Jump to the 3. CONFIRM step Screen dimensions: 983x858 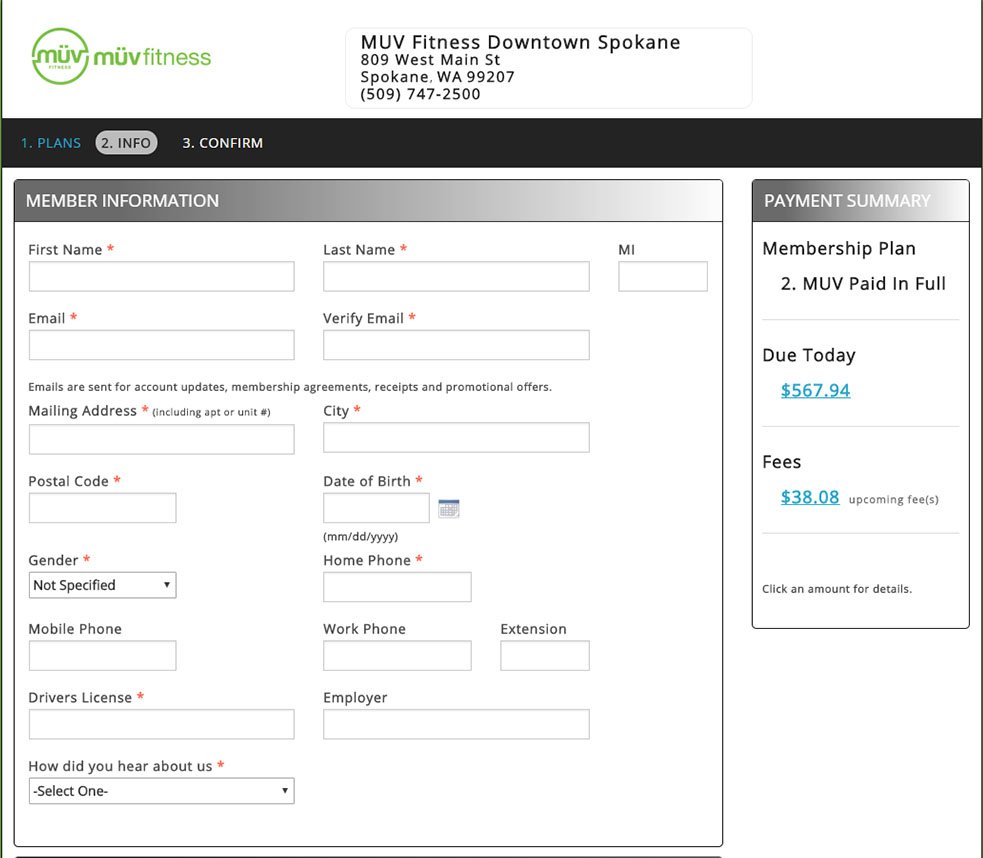(223, 143)
